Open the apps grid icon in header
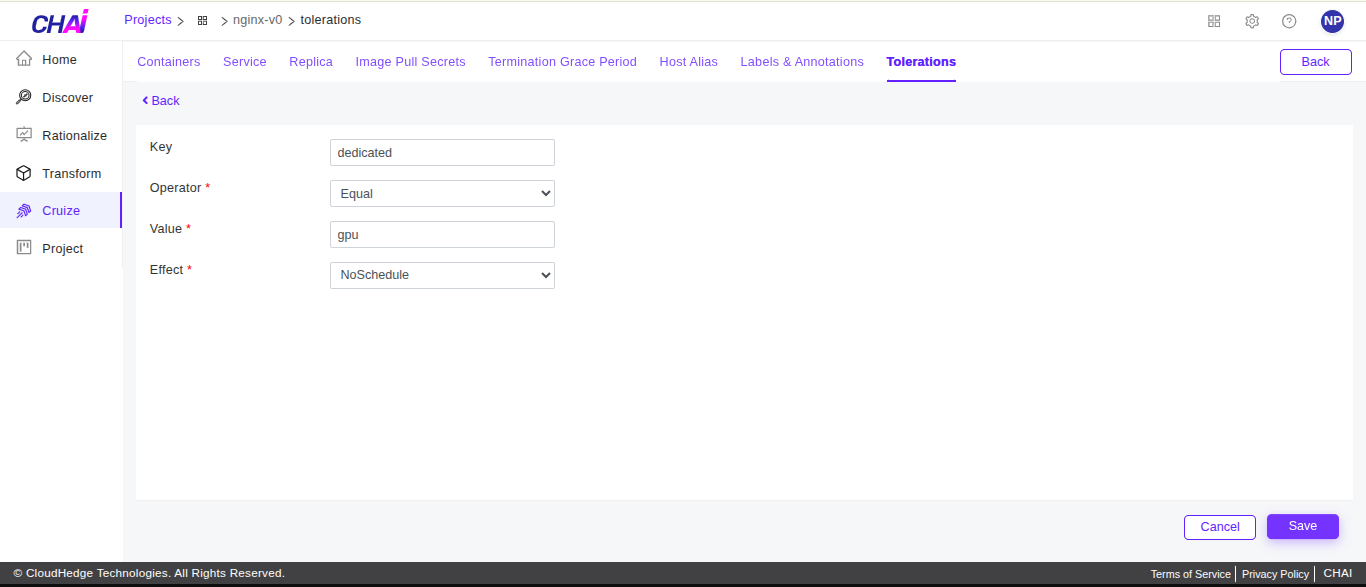1366x587 pixels. coord(1214,21)
